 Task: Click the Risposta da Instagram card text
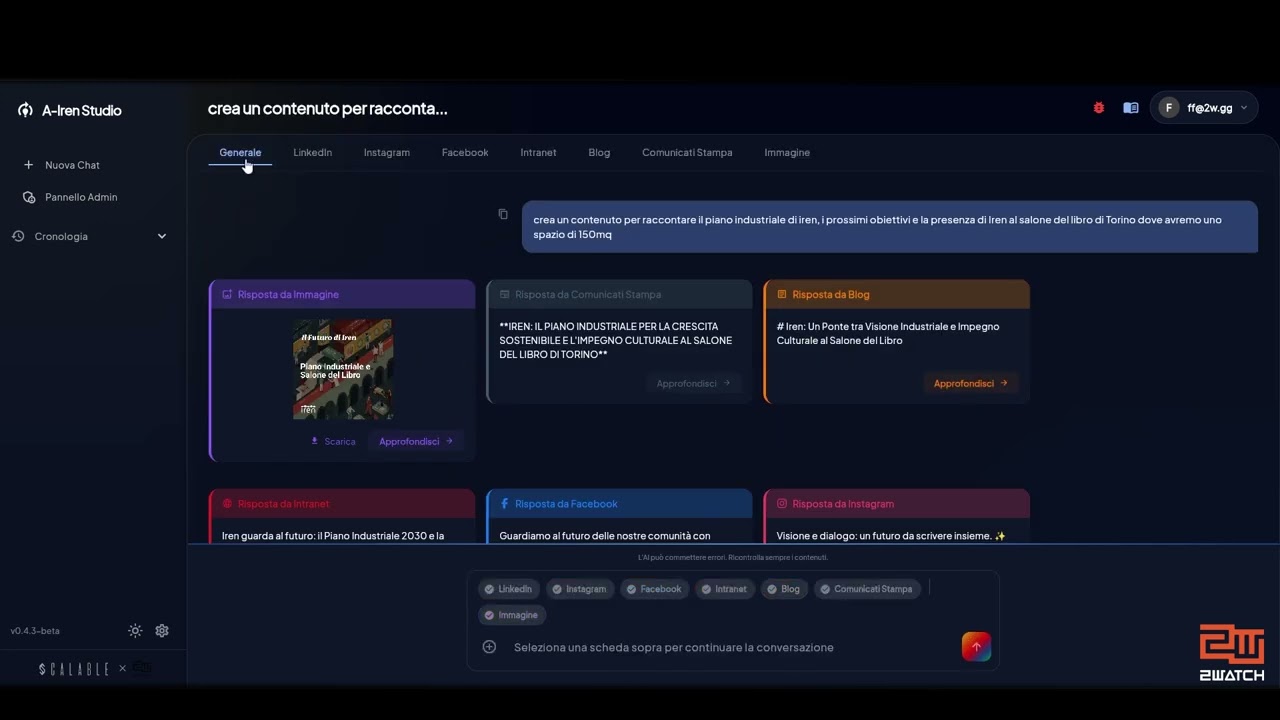point(891,536)
